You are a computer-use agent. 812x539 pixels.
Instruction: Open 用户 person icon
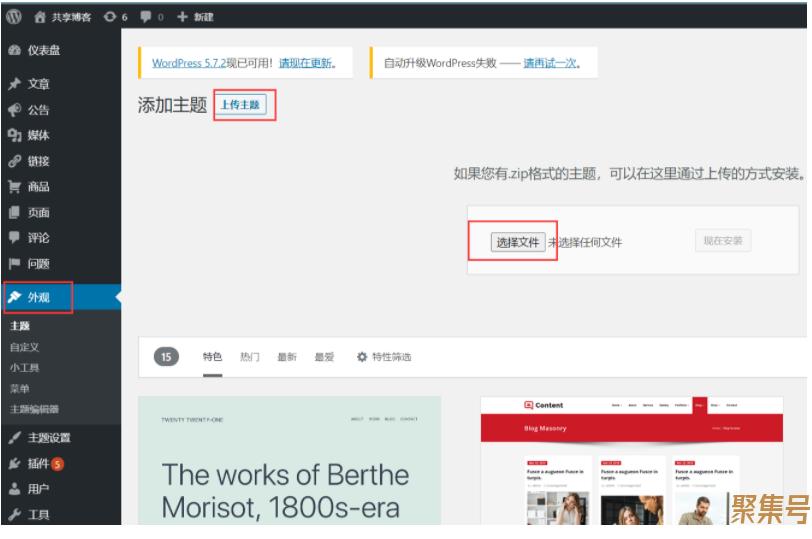coord(14,489)
